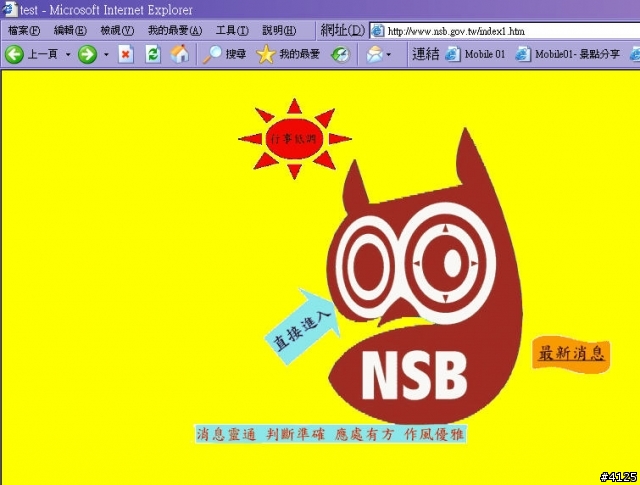Open the 工具(T) menu

pos(232,31)
